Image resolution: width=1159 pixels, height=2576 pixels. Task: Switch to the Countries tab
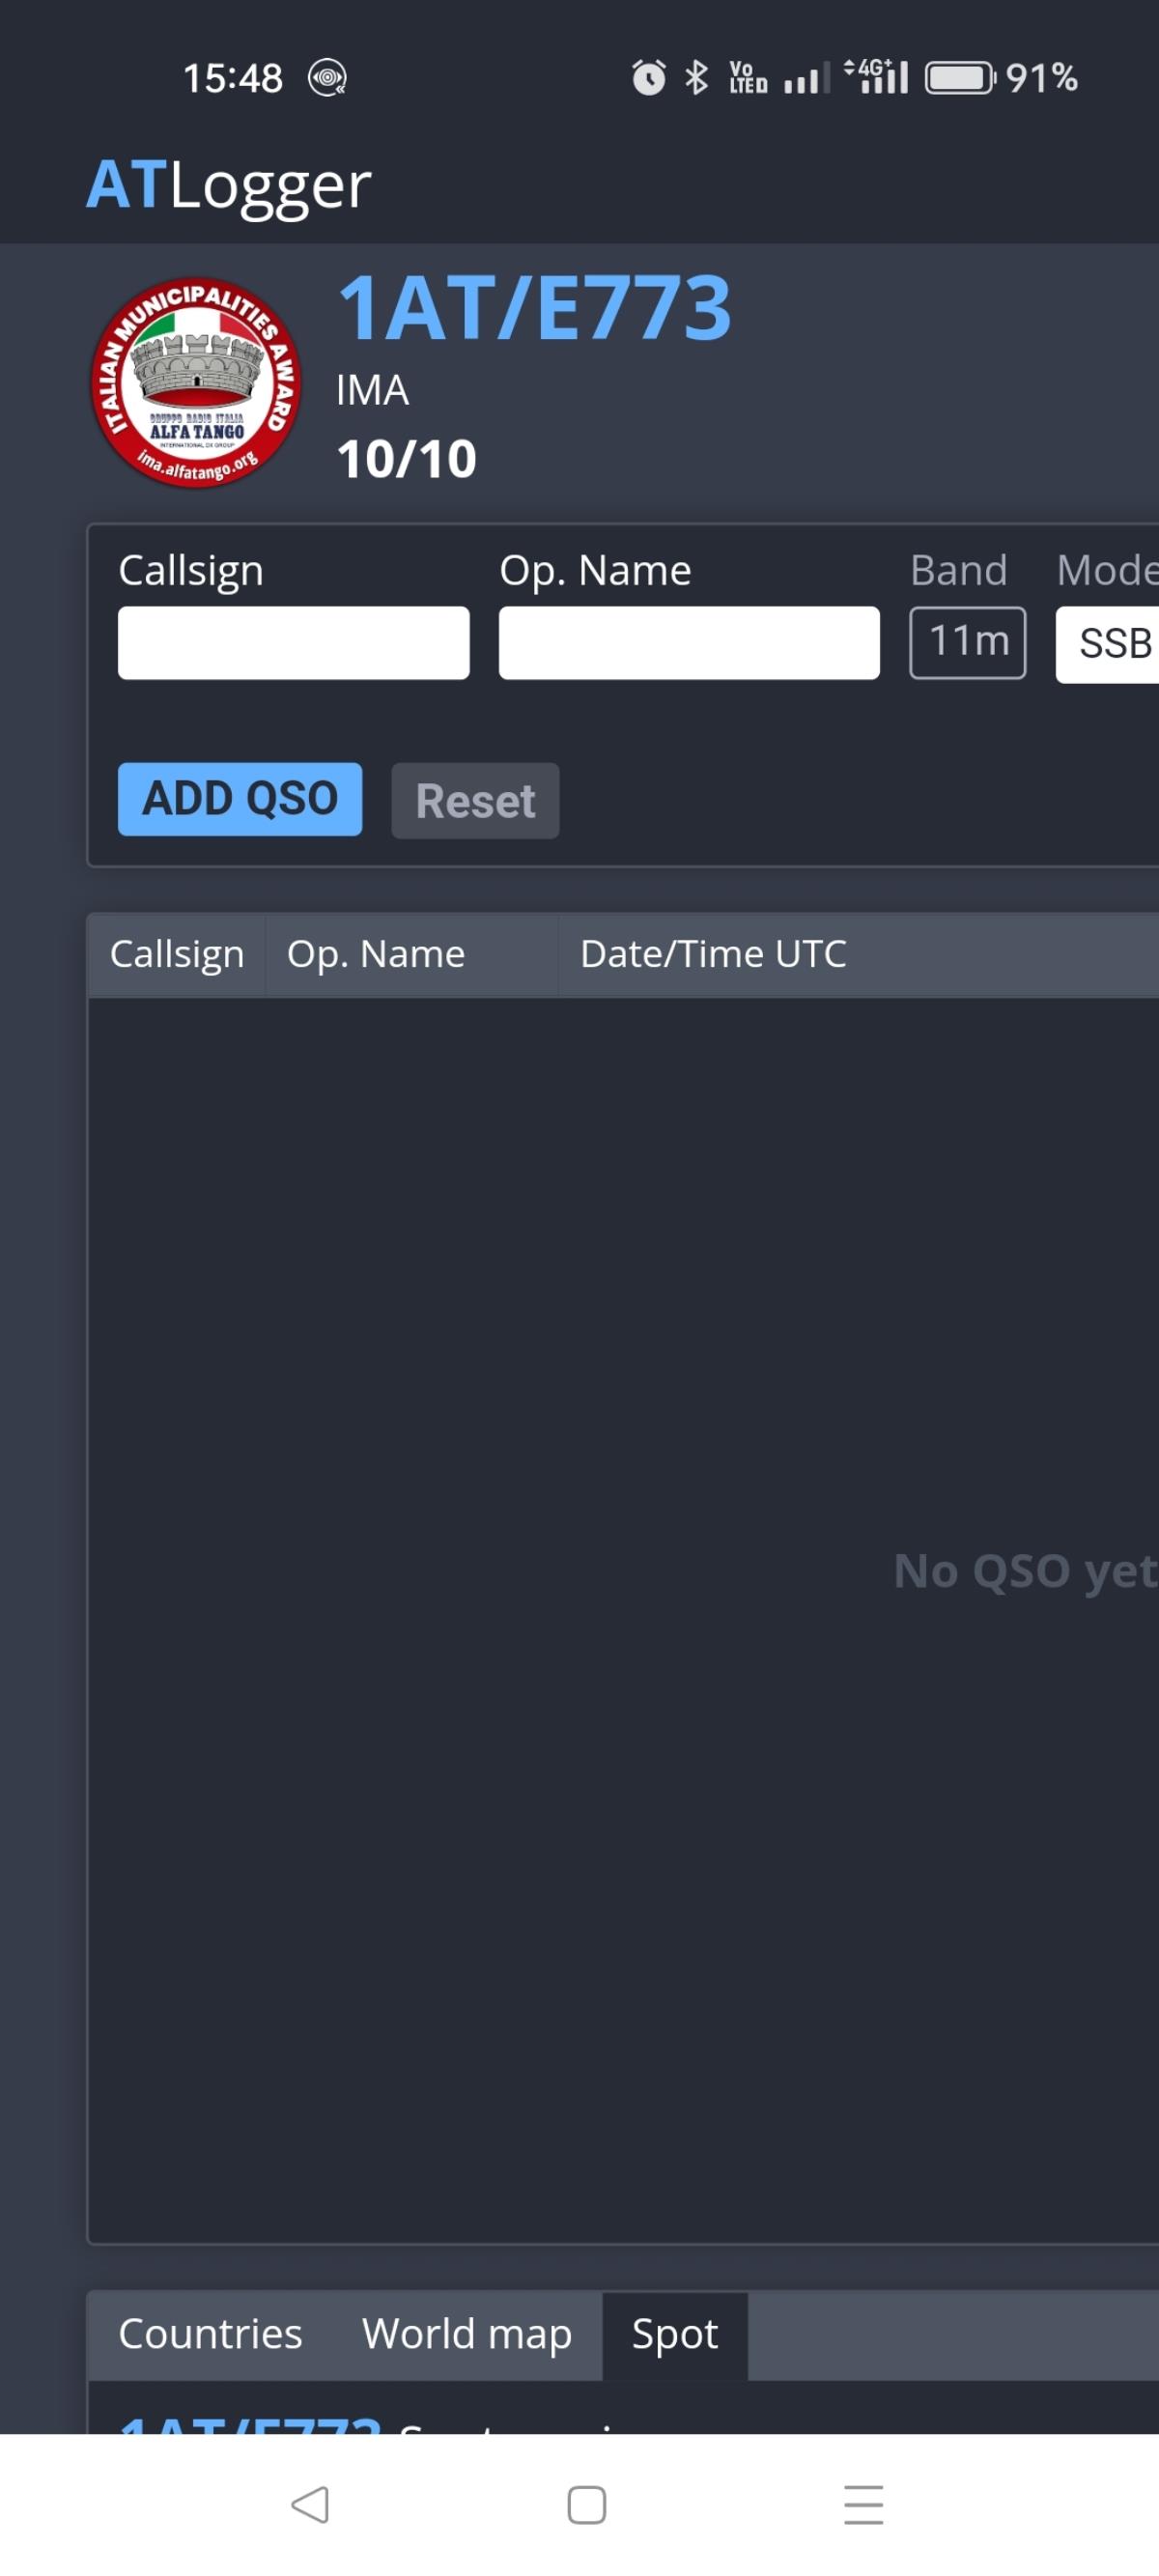(210, 2334)
